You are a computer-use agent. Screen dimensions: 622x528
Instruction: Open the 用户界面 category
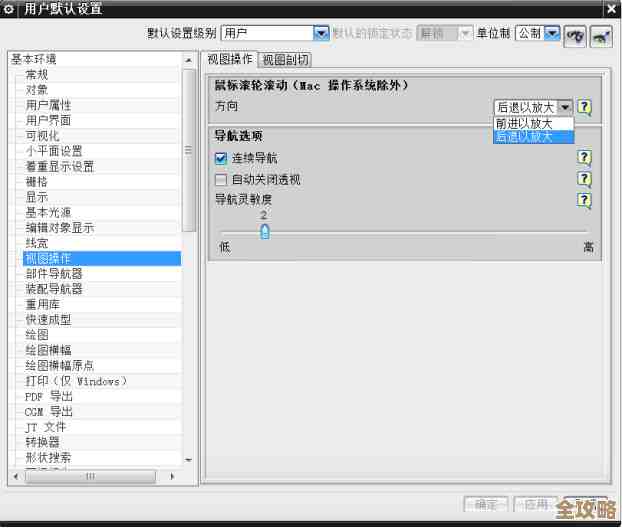point(48,120)
